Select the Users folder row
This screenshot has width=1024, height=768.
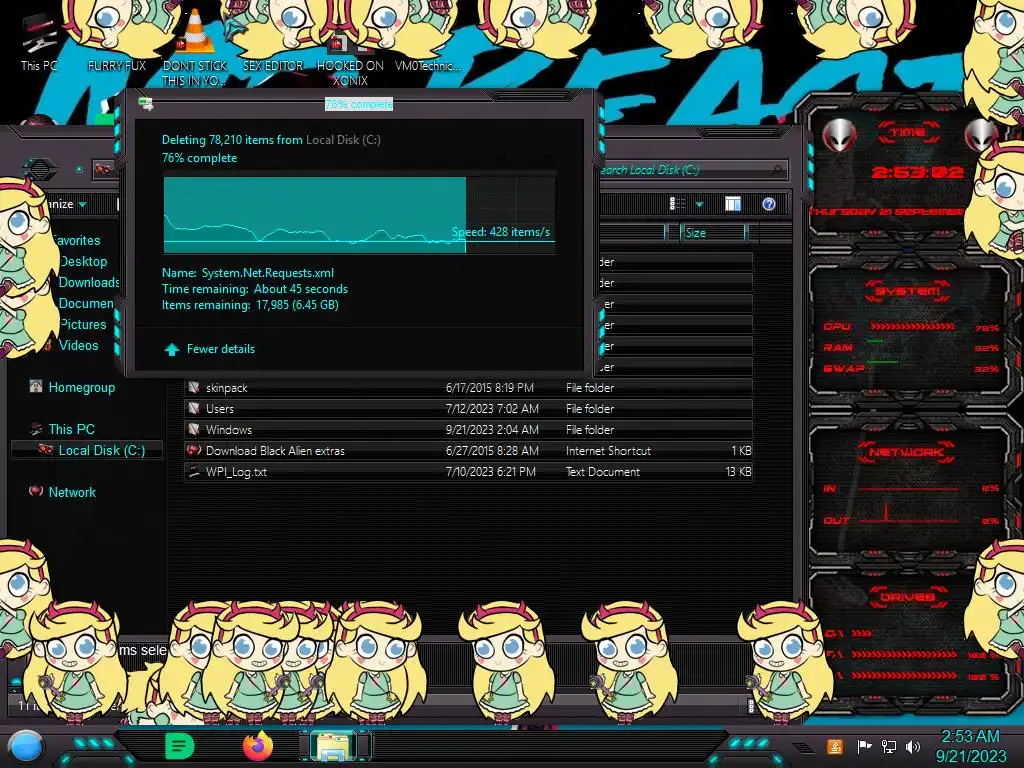[468, 408]
